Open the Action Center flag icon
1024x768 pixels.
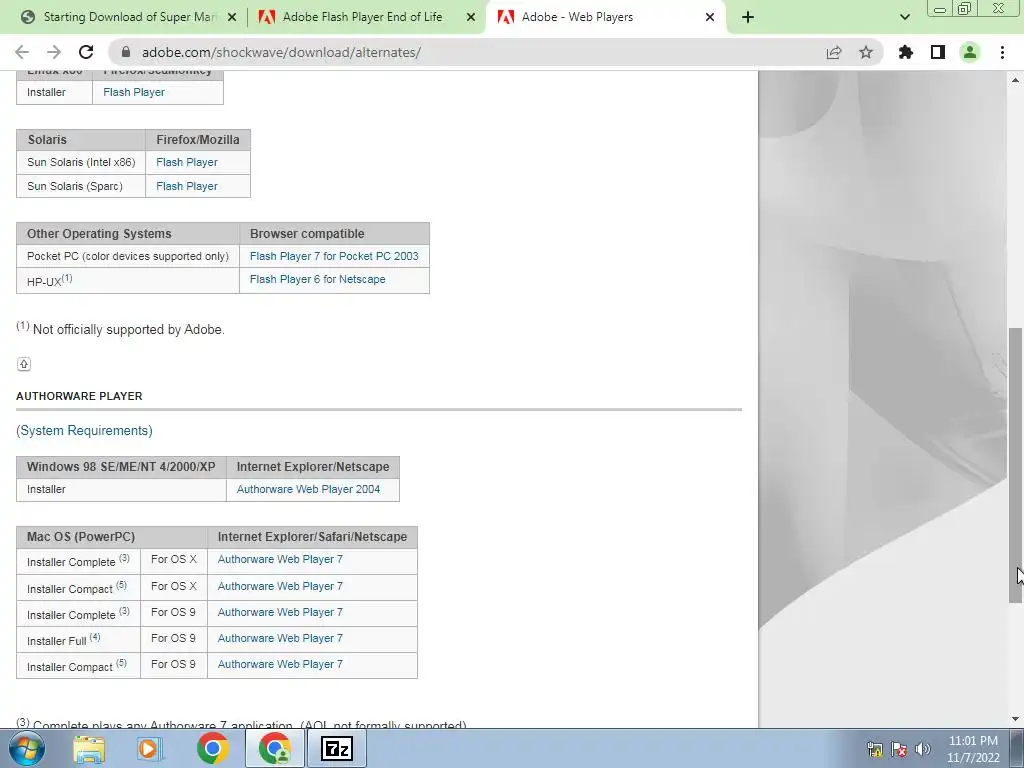(x=899, y=750)
